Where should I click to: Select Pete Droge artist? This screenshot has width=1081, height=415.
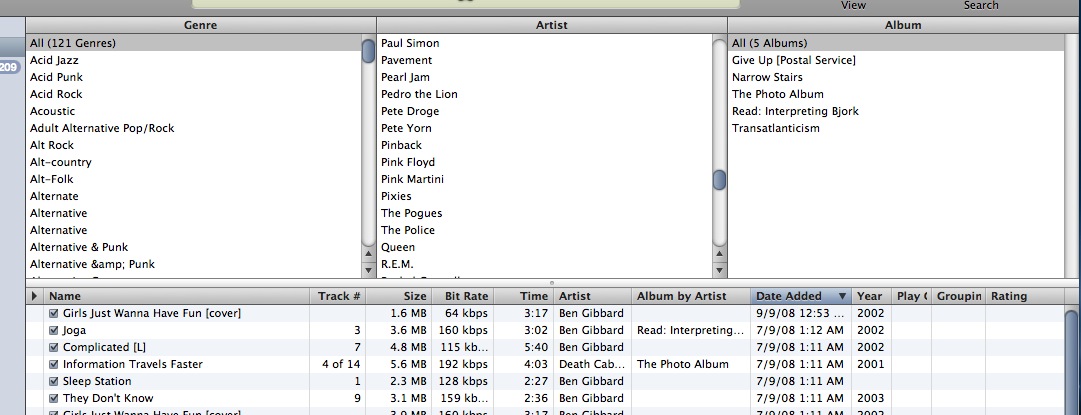click(x=545, y=111)
